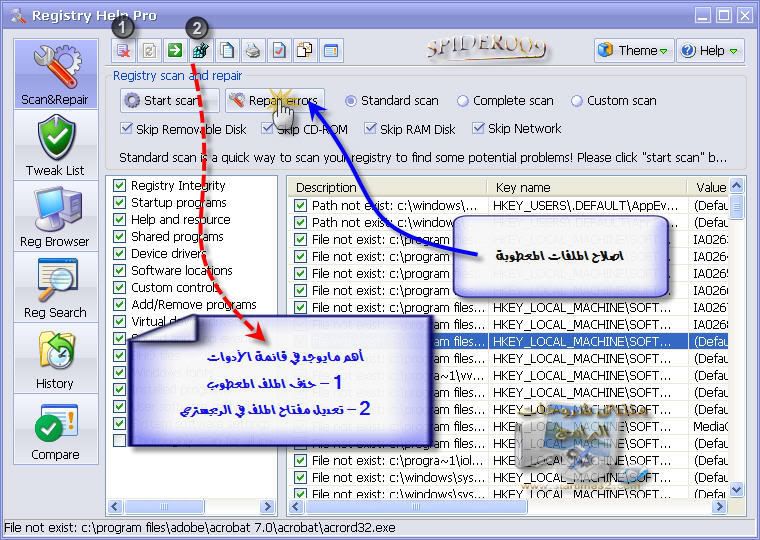The image size is (760, 540).
Task: Uncheck the Add/Remove programs category
Action: point(119,304)
